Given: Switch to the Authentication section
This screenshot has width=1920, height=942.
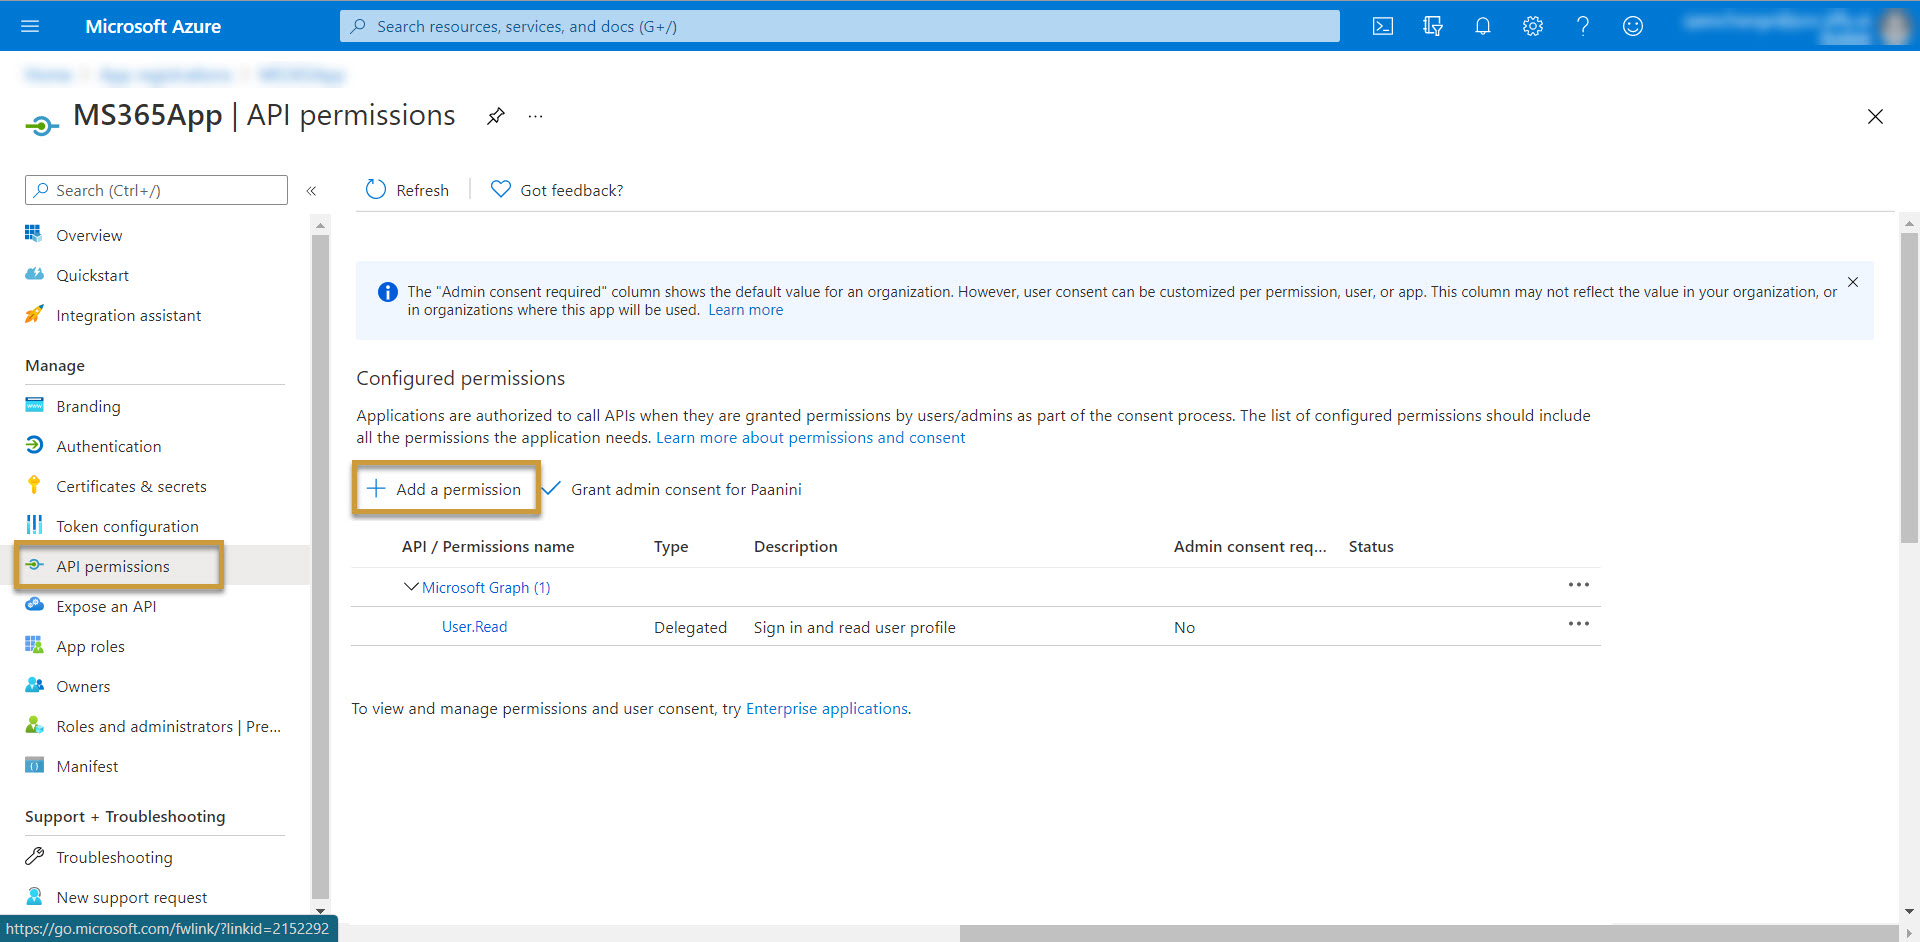Looking at the screenshot, I should (x=108, y=445).
